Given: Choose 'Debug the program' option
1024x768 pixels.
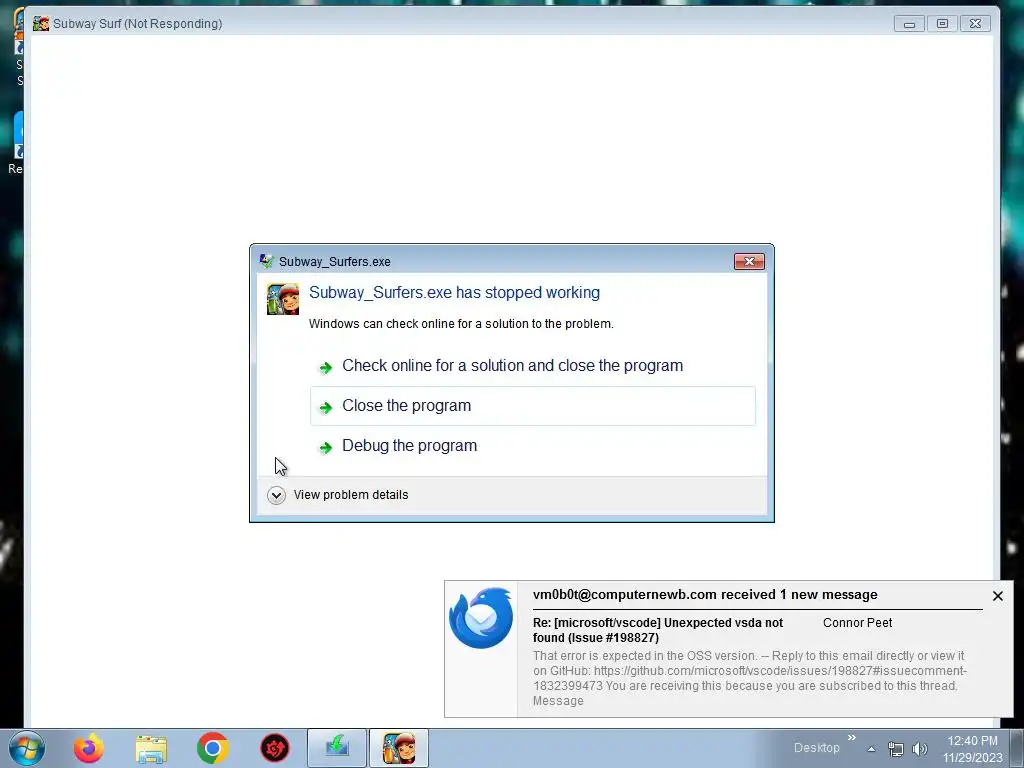Looking at the screenshot, I should pyautogui.click(x=532, y=445).
